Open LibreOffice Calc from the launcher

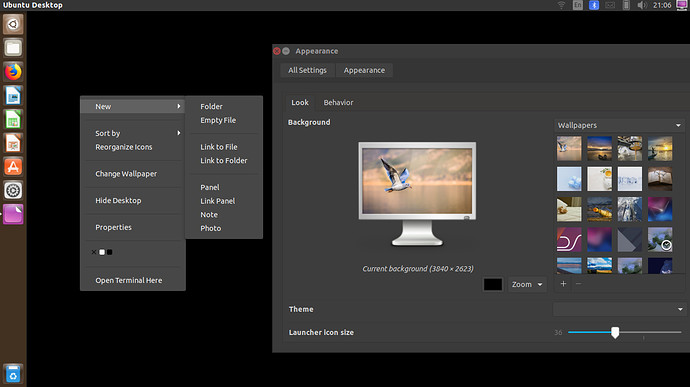[x=13, y=119]
